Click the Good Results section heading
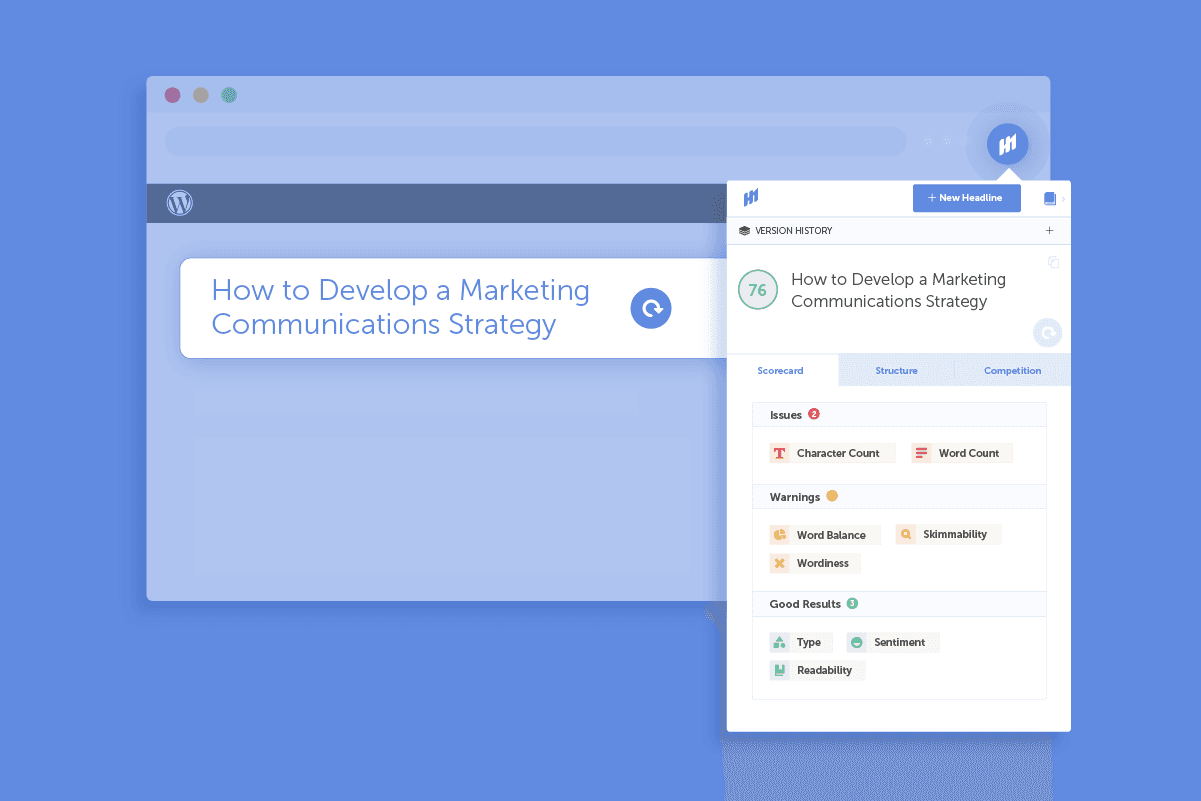 (805, 604)
